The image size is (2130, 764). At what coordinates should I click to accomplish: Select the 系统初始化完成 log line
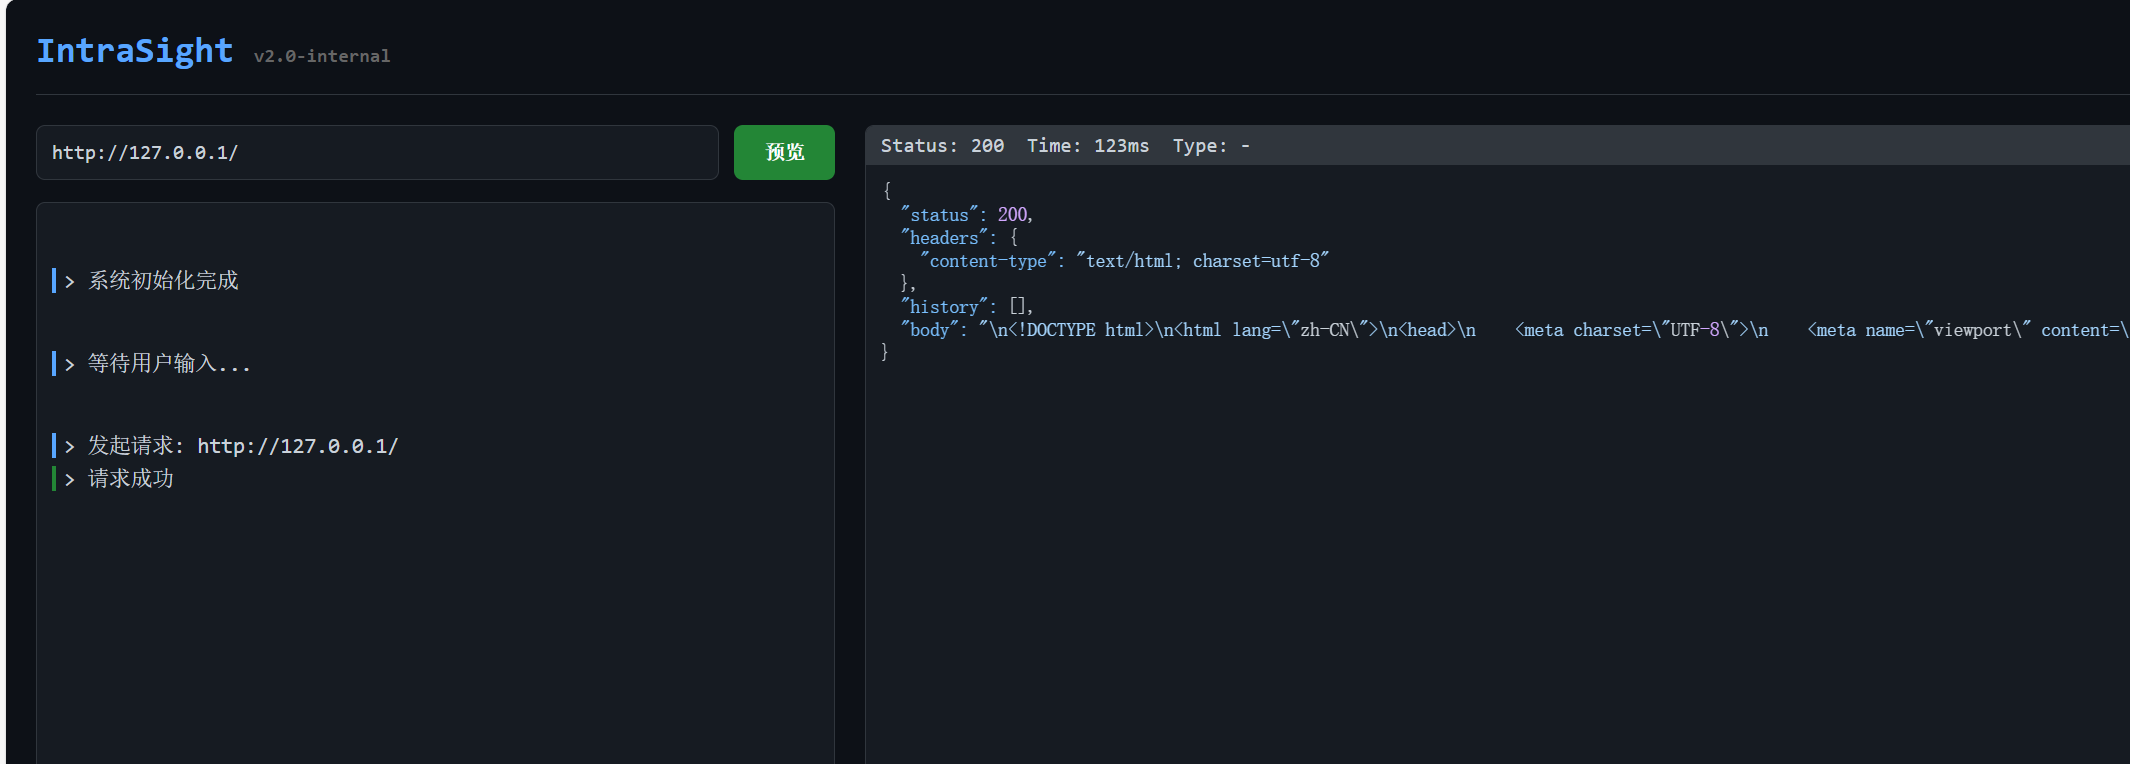(163, 281)
